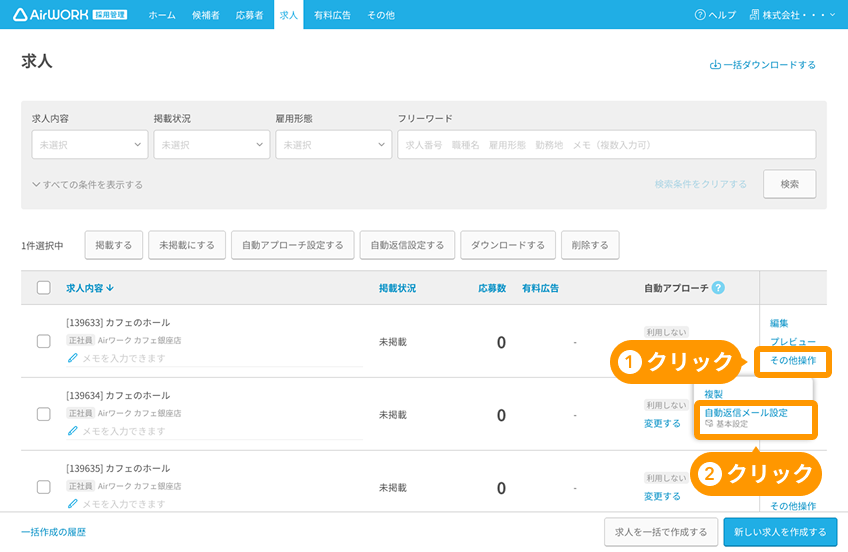The width and height of the screenshot is (848, 552).
Task: Open 一括作成の履歴 link
Action: coord(54,532)
